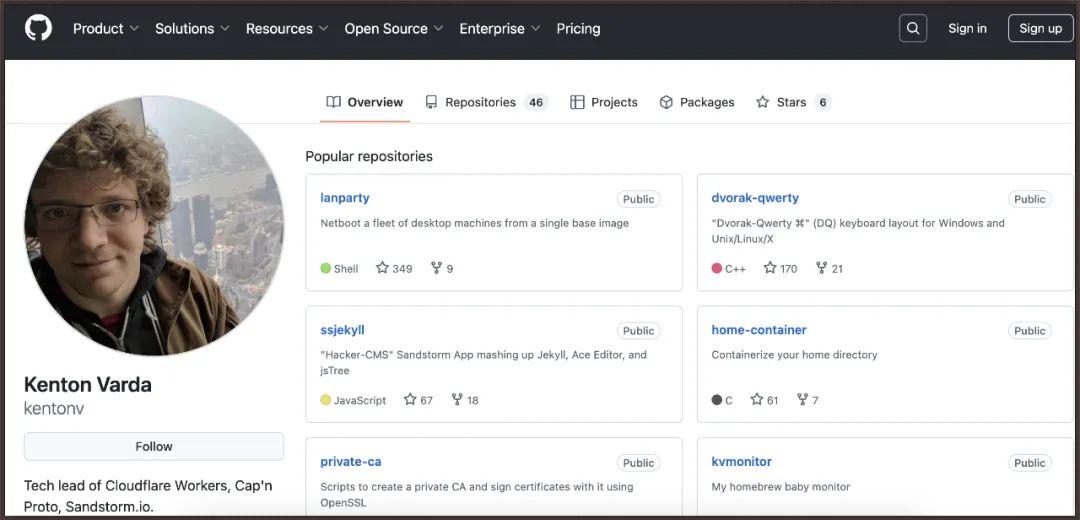
Task: Expand the Product dropdown menu
Action: point(105,29)
